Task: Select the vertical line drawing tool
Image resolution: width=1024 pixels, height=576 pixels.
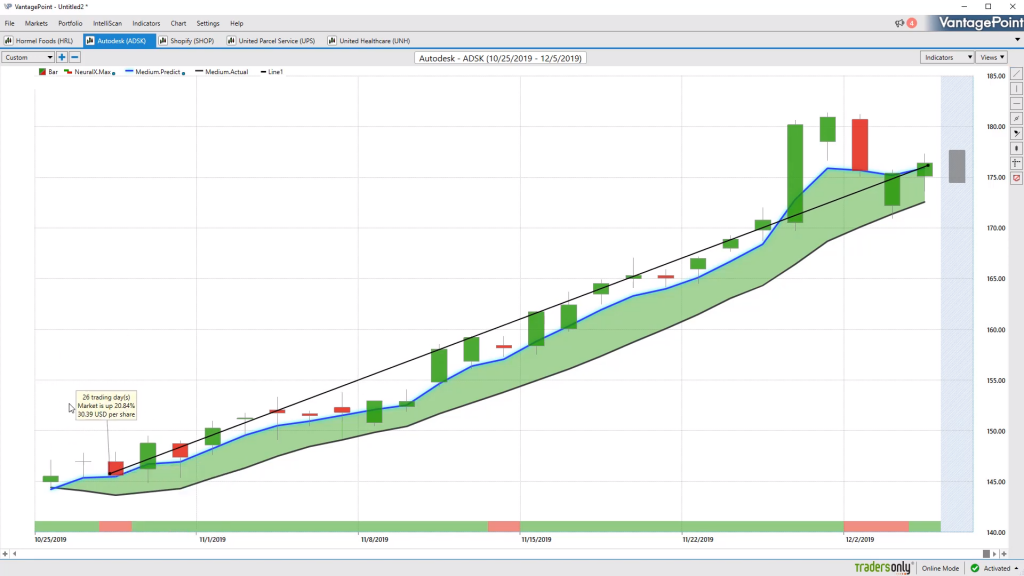Action: pos(1016,89)
